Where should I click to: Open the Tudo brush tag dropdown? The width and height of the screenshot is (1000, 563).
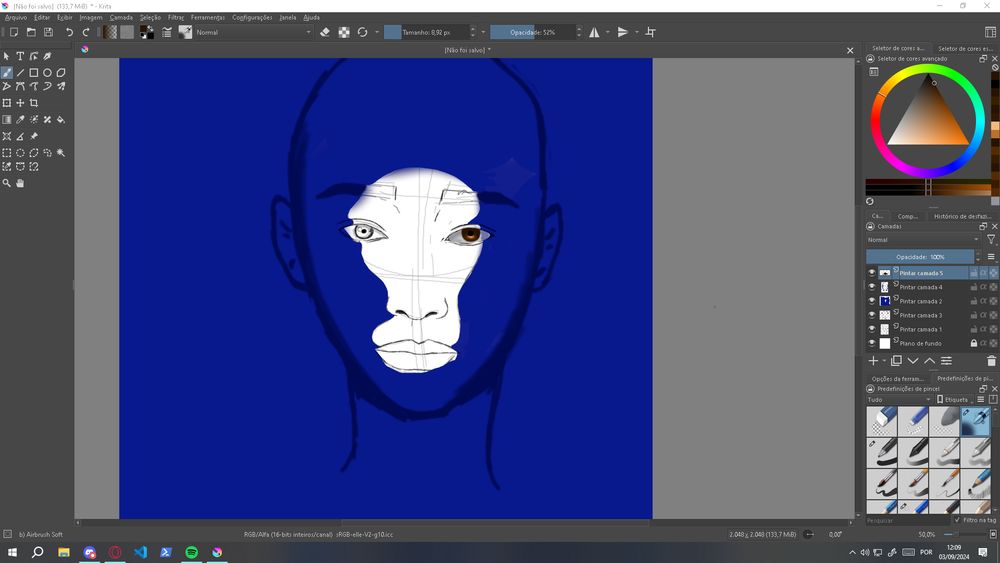pyautogui.click(x=897, y=399)
